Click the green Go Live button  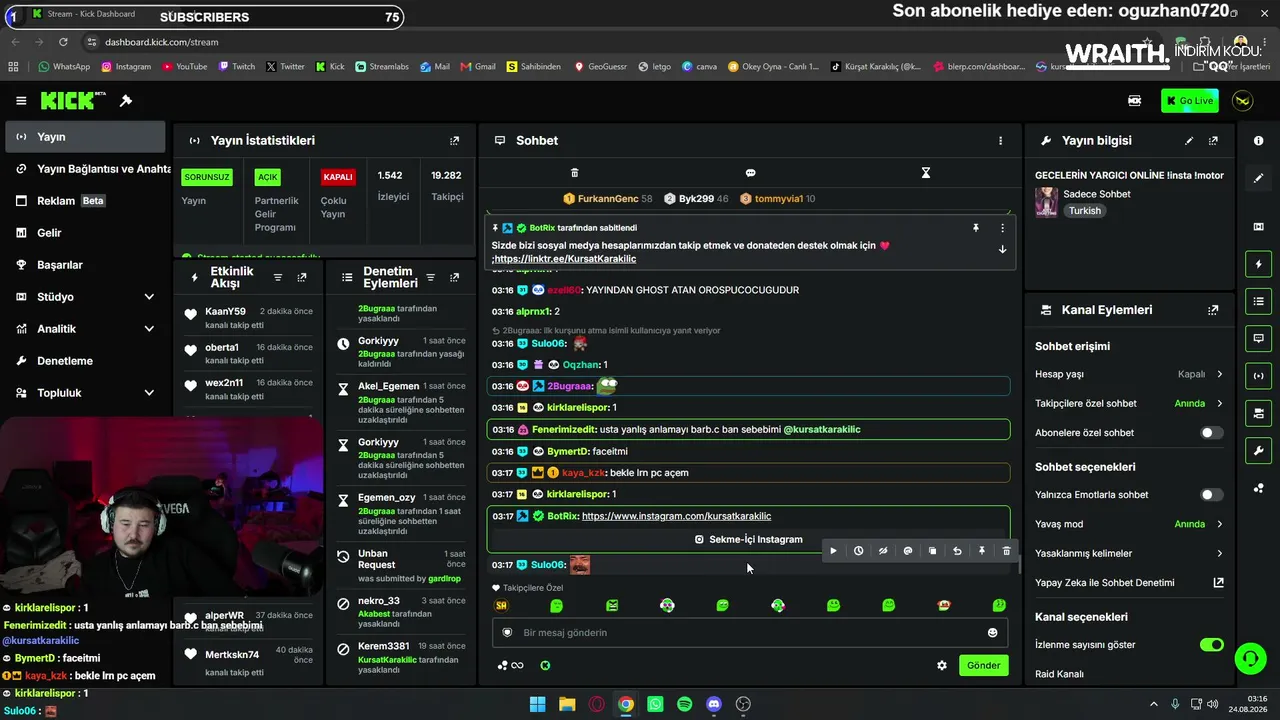[x=1190, y=101]
